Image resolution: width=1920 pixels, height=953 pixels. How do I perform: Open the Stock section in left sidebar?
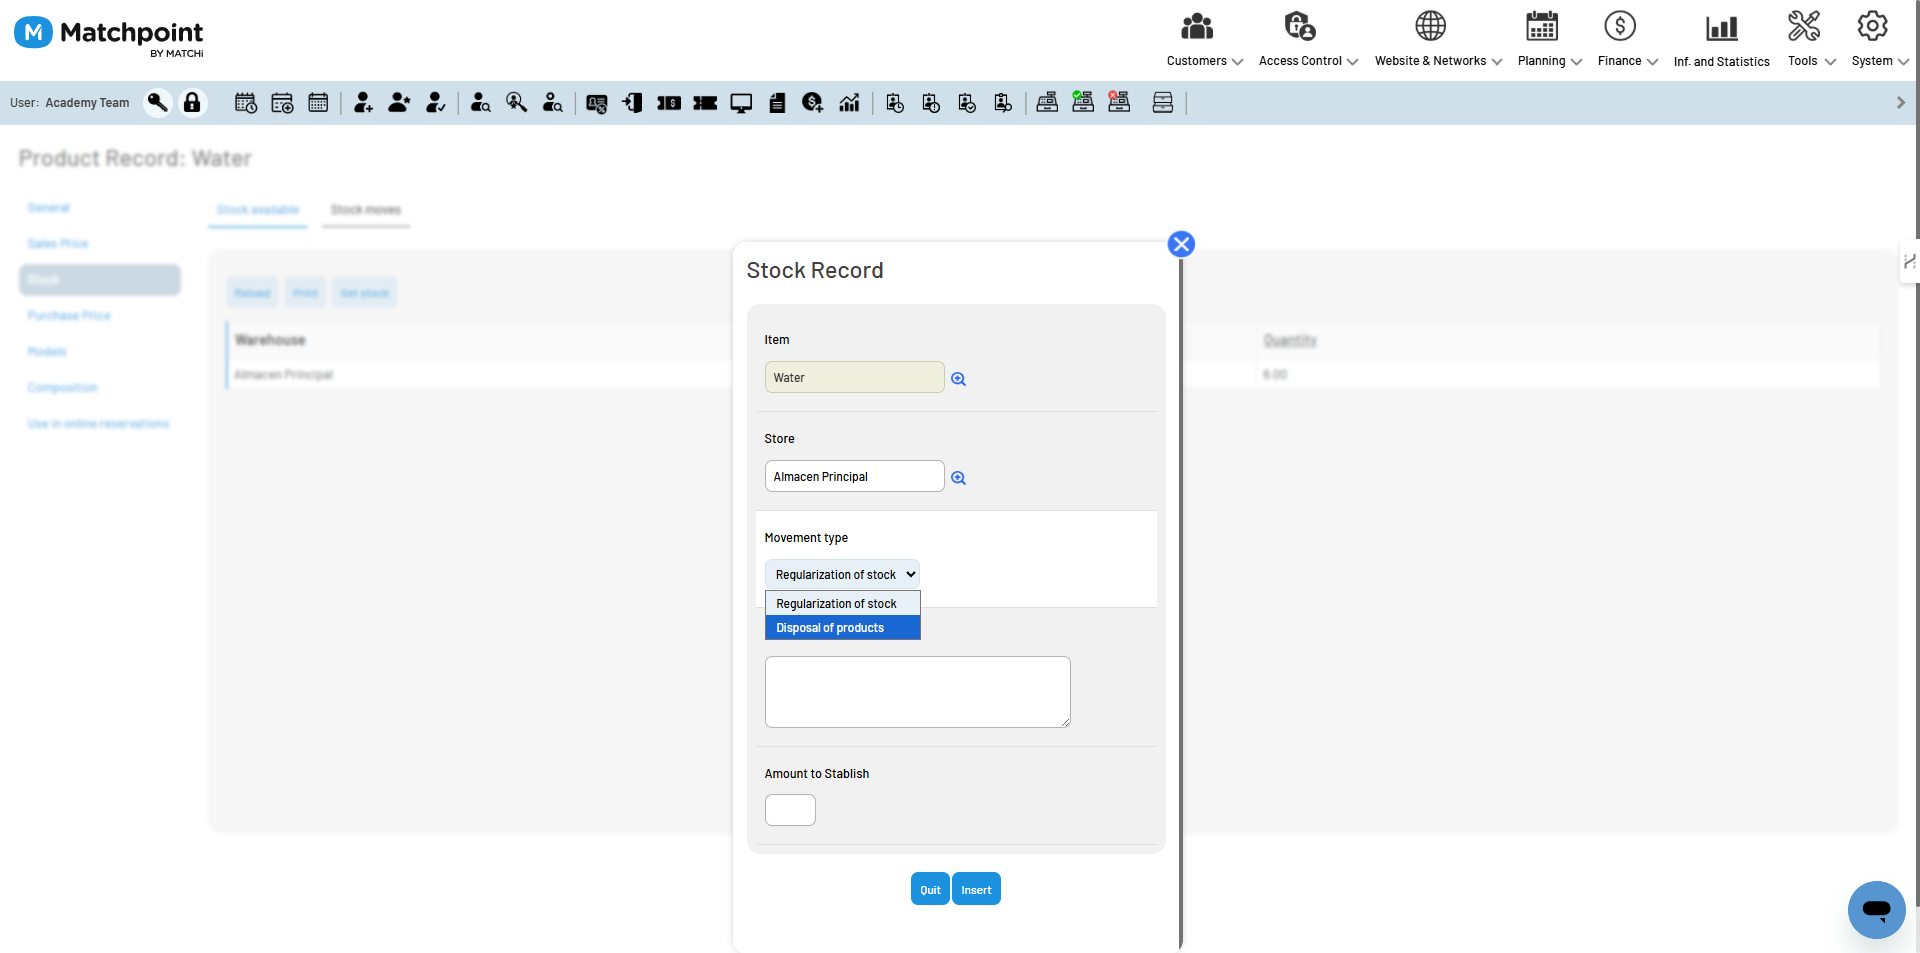pos(100,280)
